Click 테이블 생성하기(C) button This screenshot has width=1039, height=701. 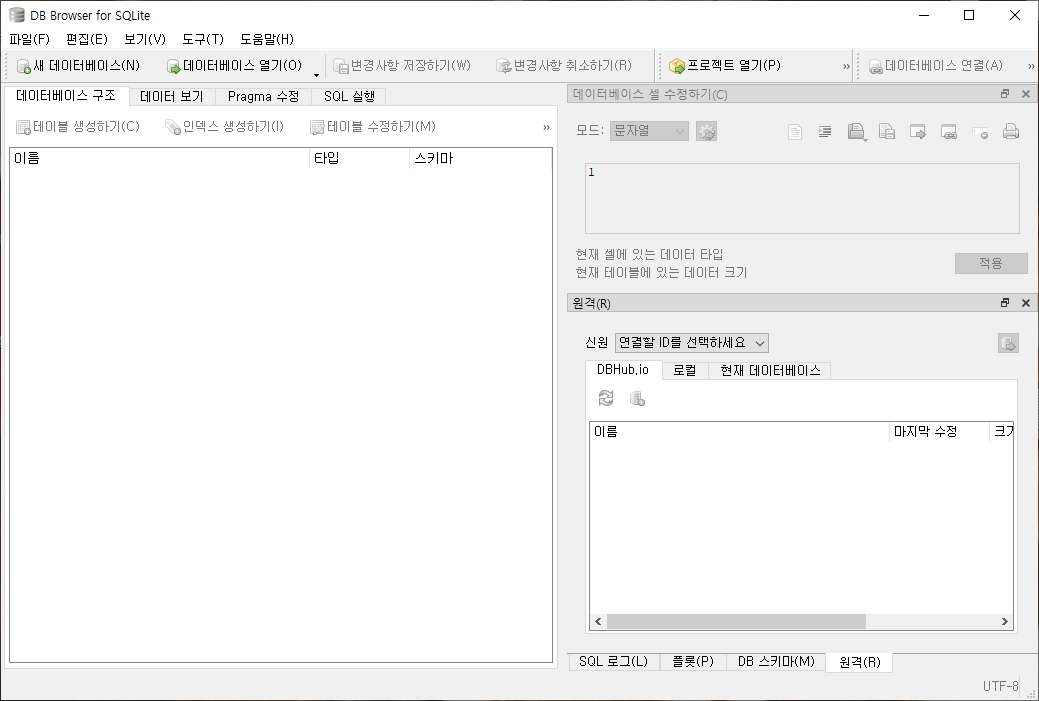point(78,127)
